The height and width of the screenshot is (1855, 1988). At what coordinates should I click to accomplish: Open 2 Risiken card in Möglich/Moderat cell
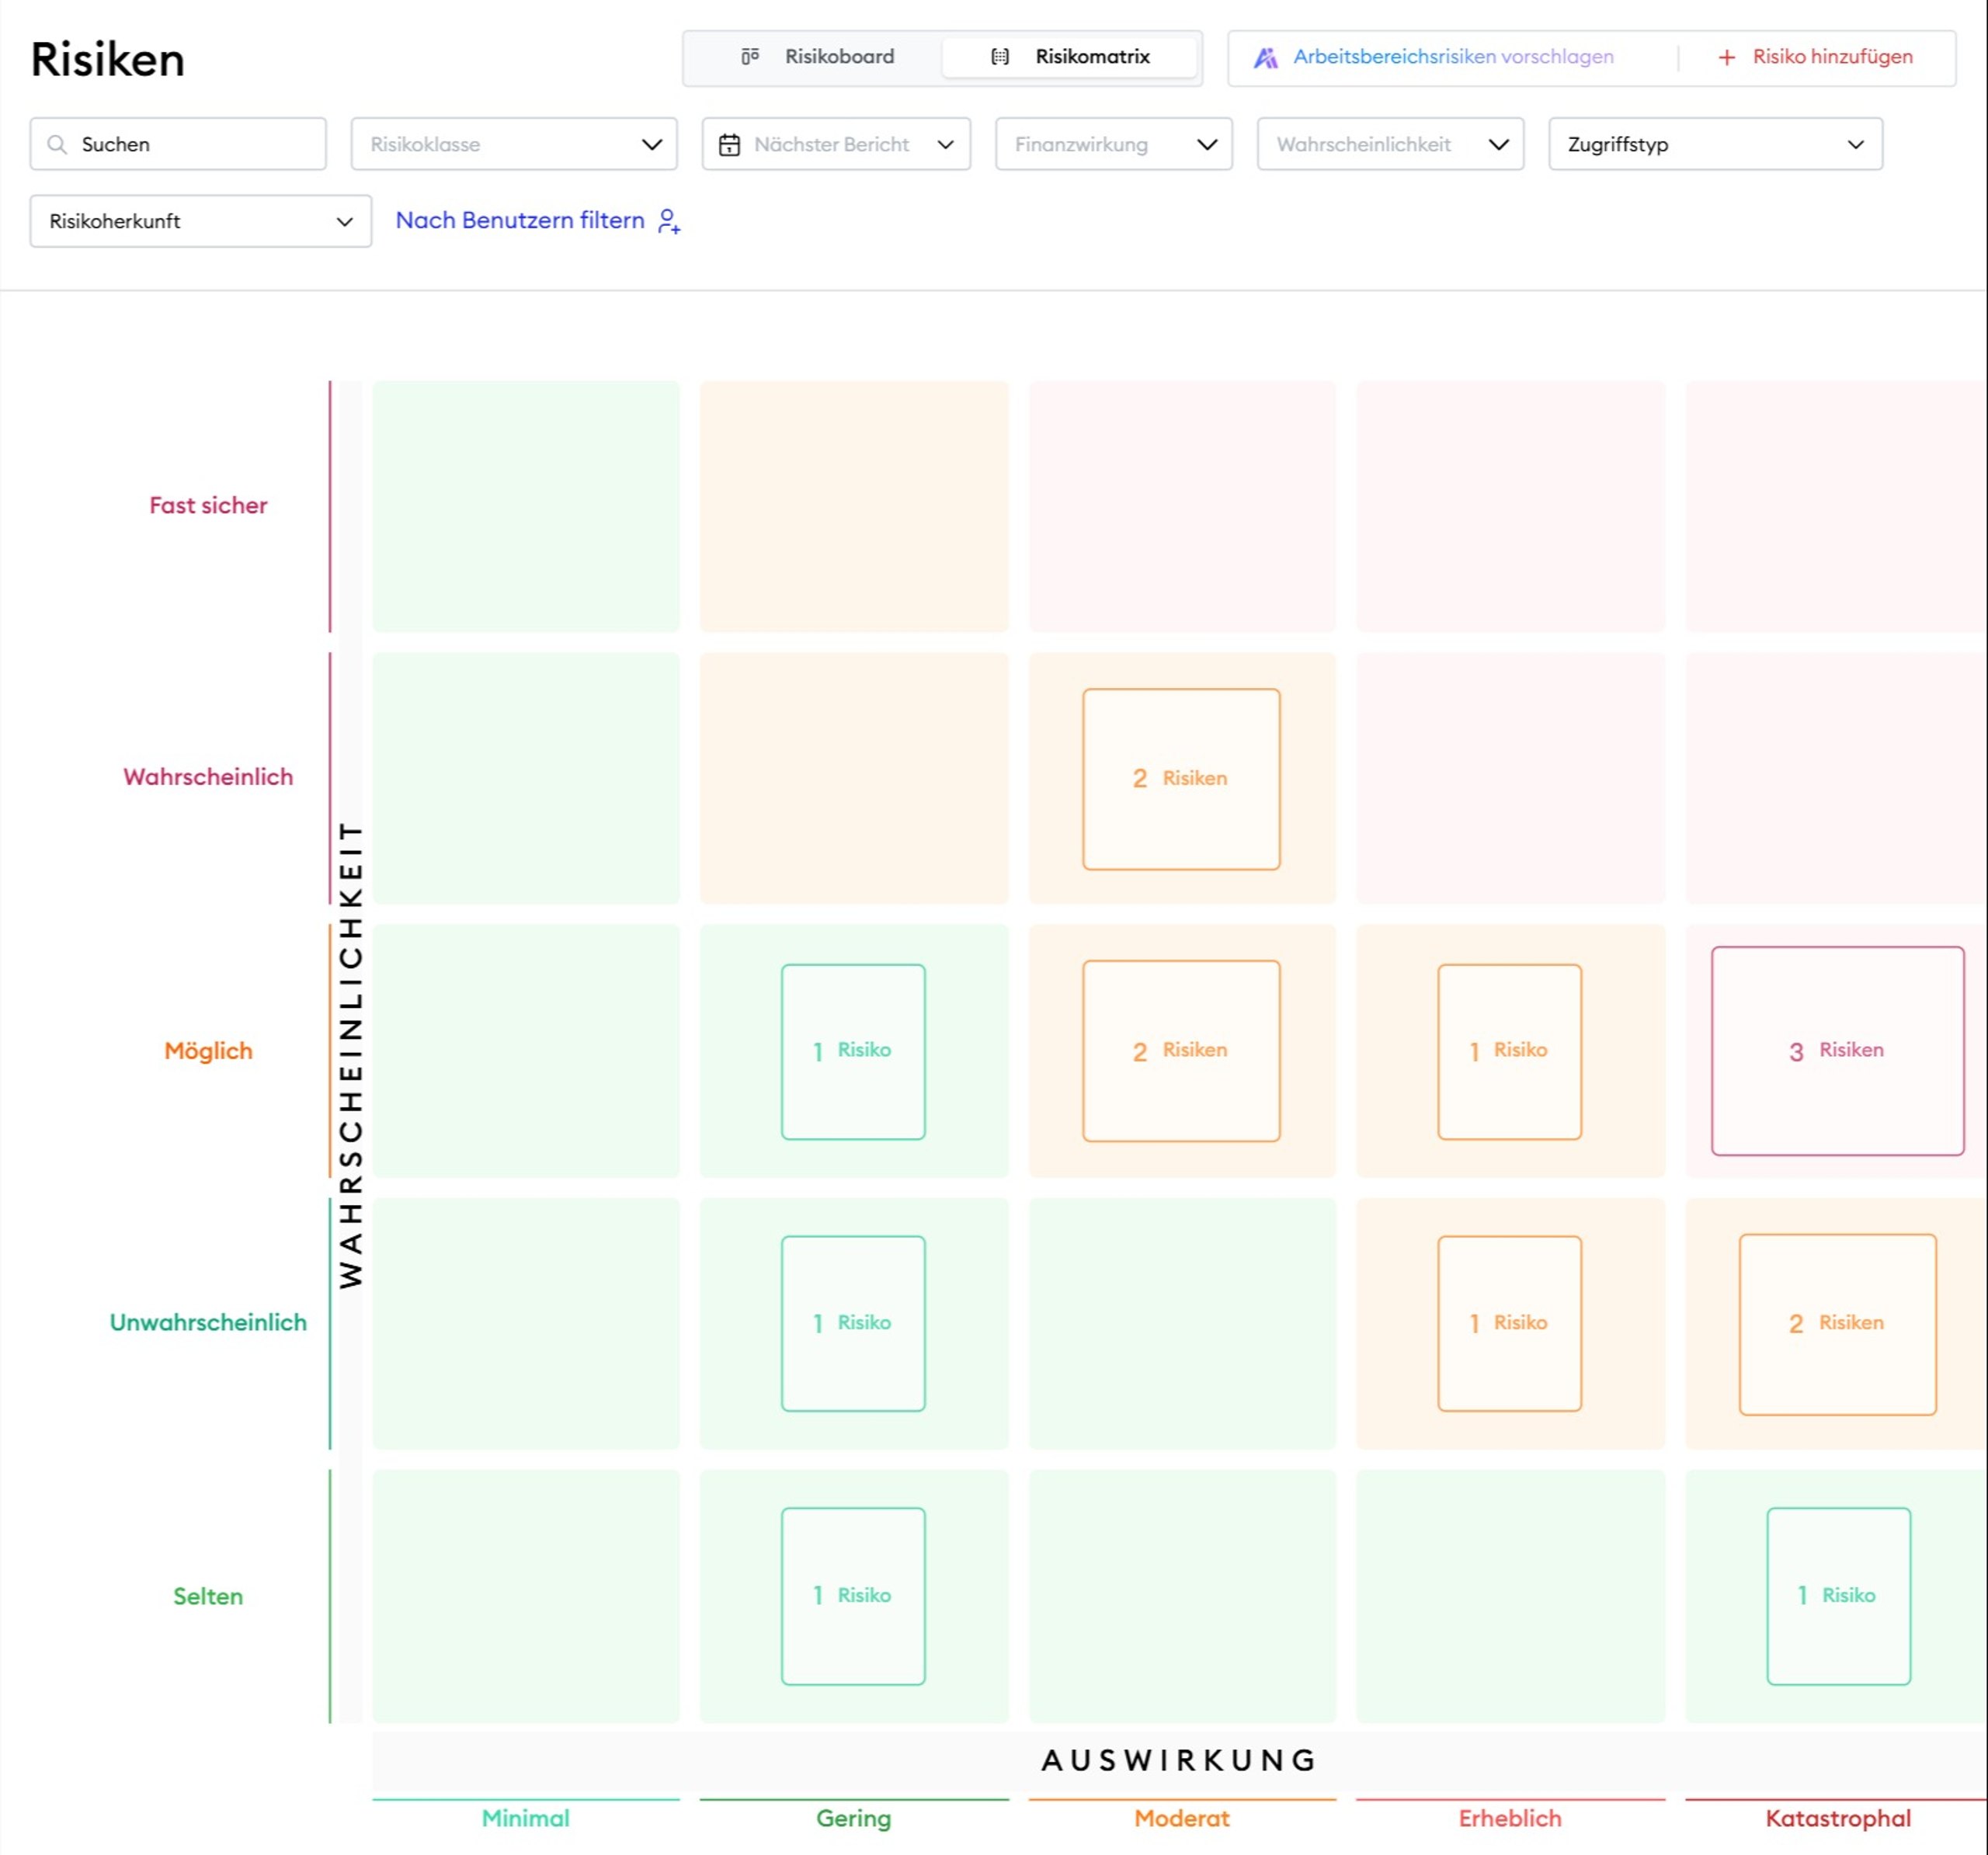click(x=1181, y=1051)
